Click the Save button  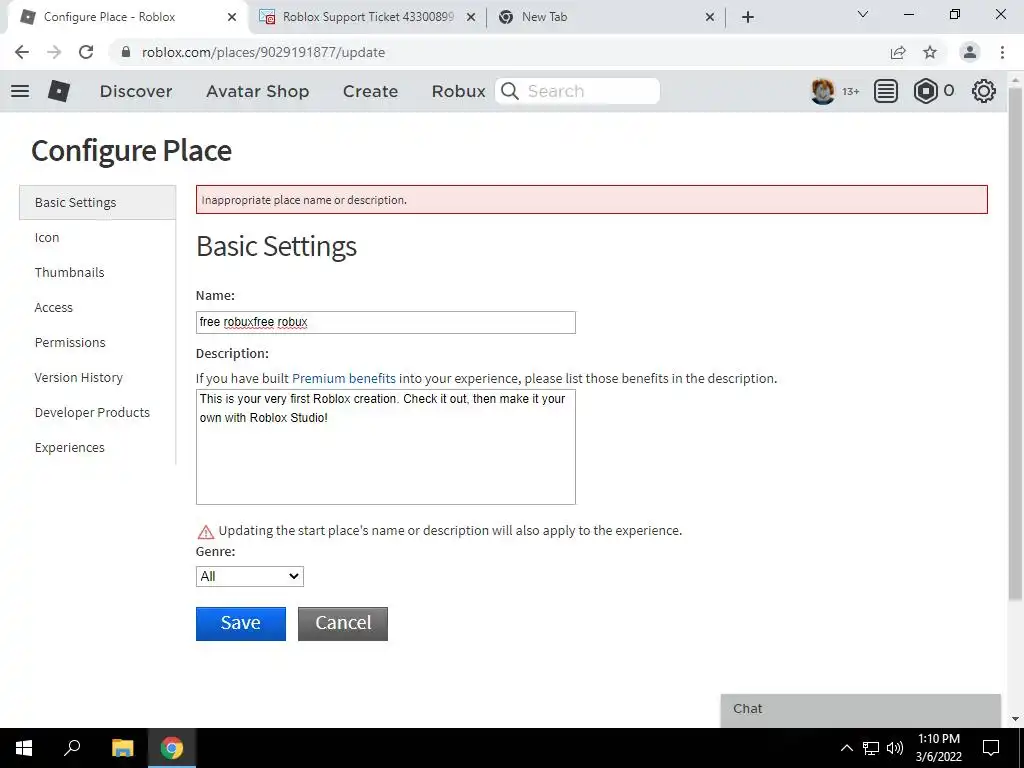[240, 624]
